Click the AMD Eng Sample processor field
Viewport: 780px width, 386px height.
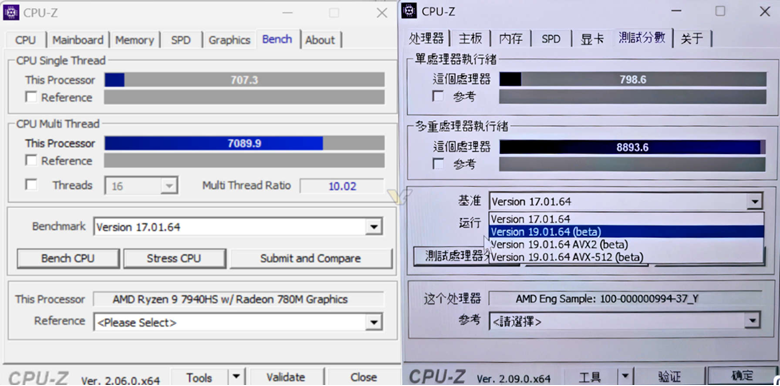625,298
